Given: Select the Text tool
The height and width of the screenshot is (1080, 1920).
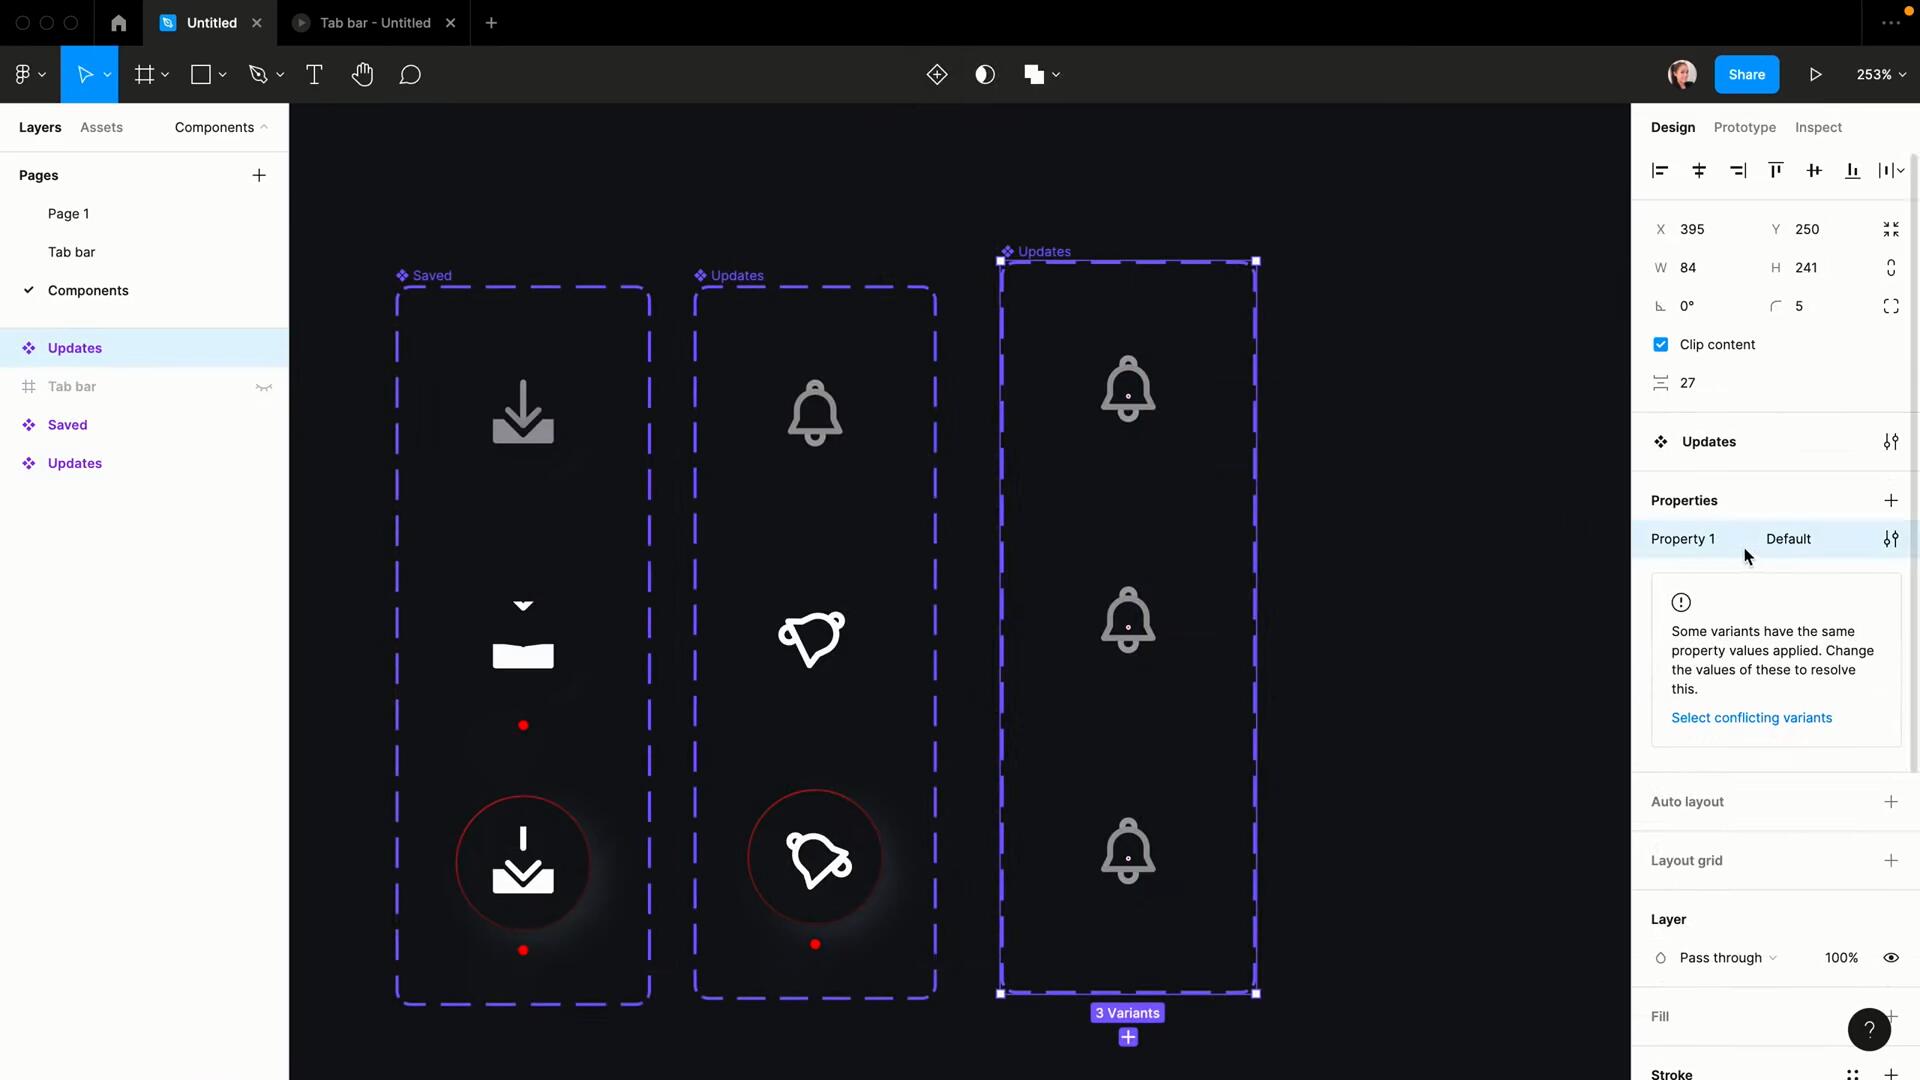Looking at the screenshot, I should coord(314,75).
